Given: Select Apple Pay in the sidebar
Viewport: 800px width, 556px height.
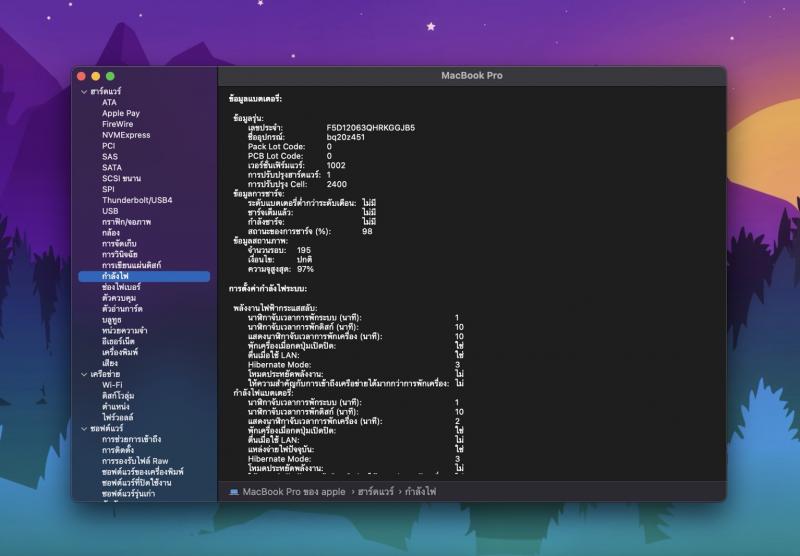Looking at the screenshot, I should pos(121,113).
